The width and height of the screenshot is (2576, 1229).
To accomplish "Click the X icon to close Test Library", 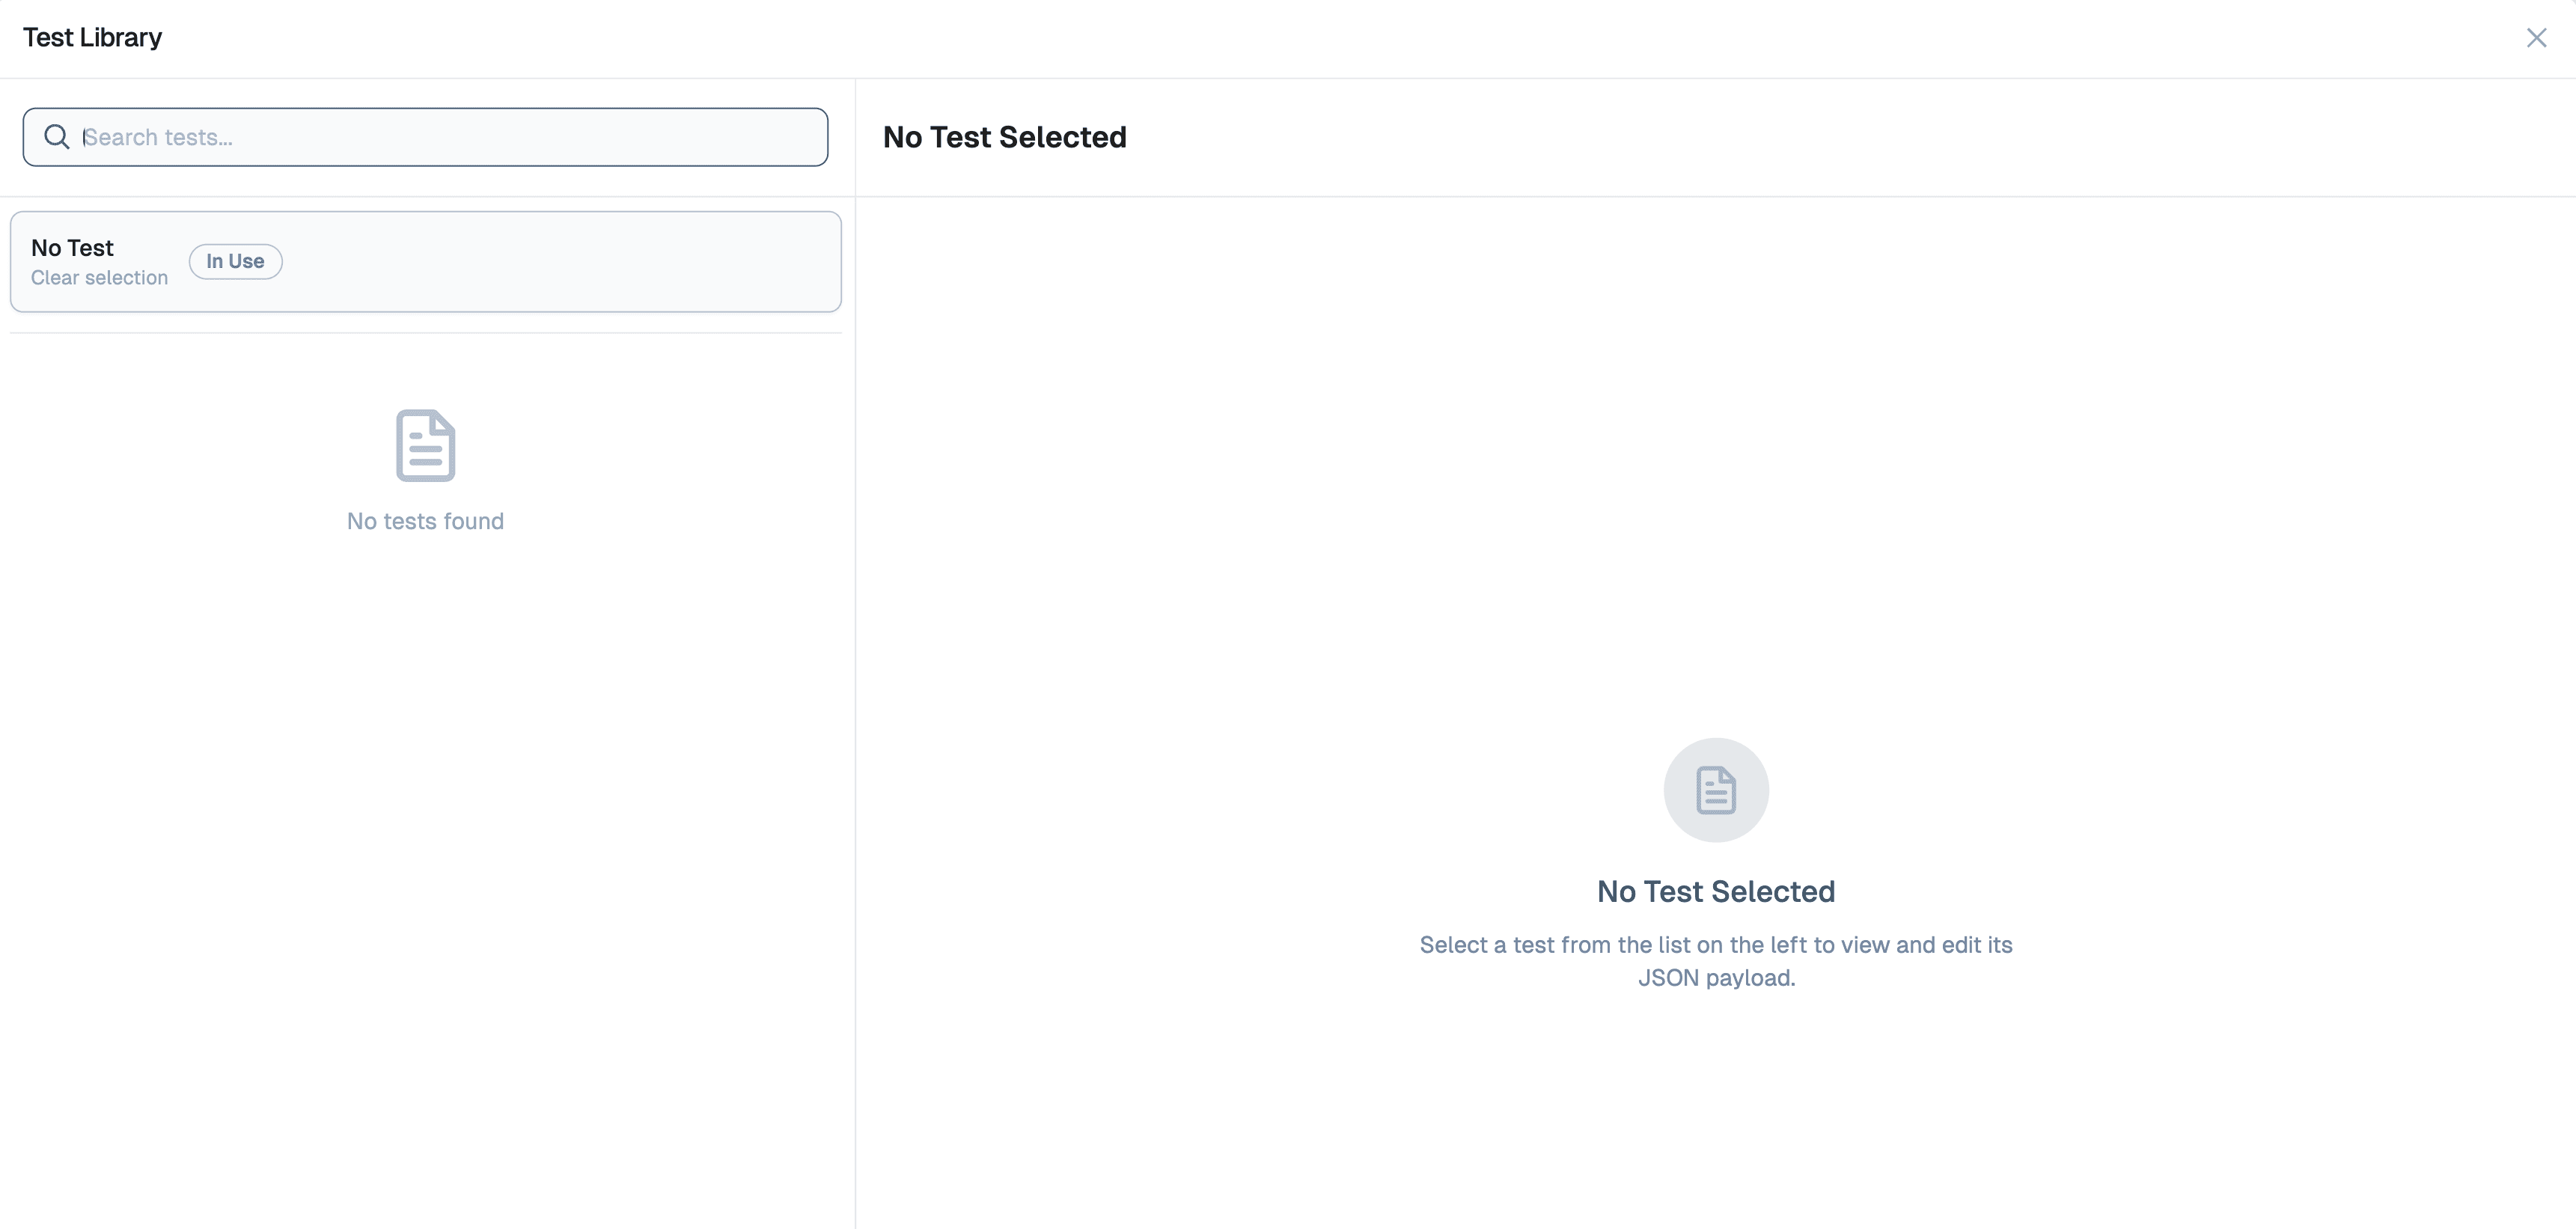I will tap(2538, 38).
